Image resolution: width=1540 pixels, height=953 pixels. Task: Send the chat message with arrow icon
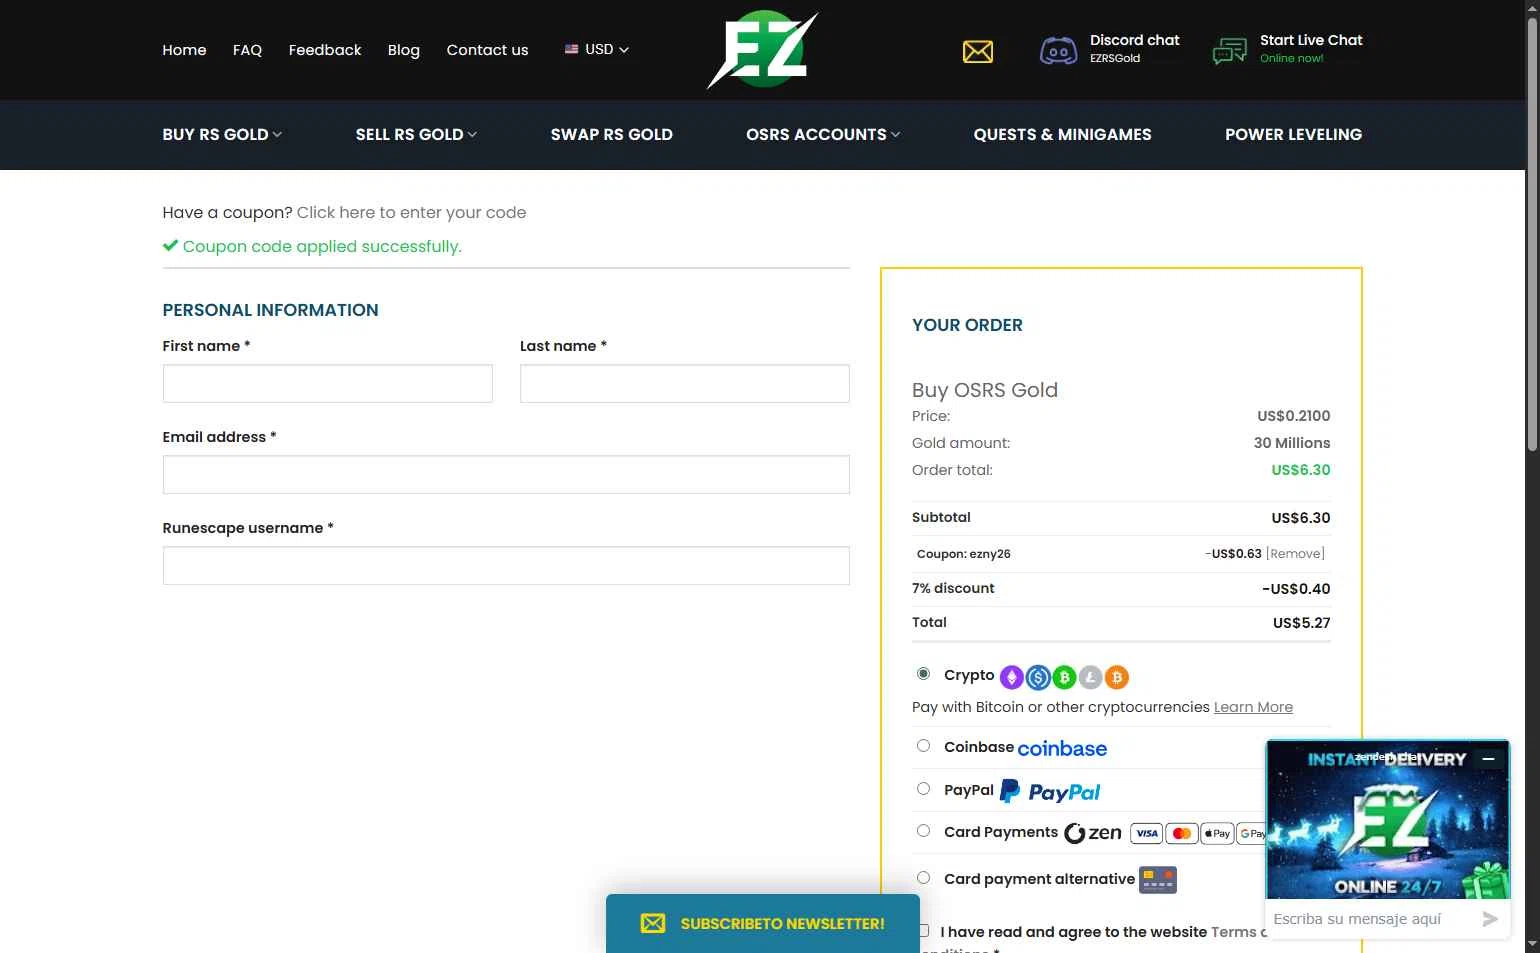click(x=1490, y=919)
